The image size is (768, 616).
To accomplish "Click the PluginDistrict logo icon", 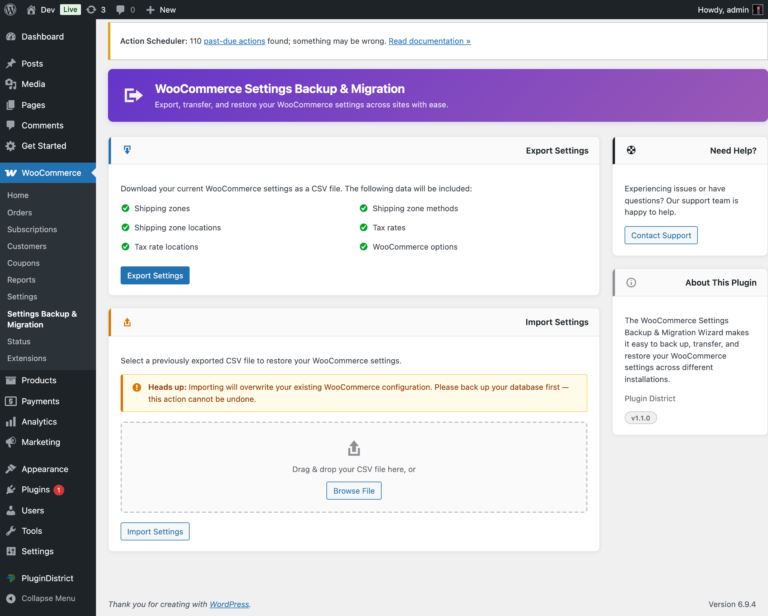I will pyautogui.click(x=11, y=578).
